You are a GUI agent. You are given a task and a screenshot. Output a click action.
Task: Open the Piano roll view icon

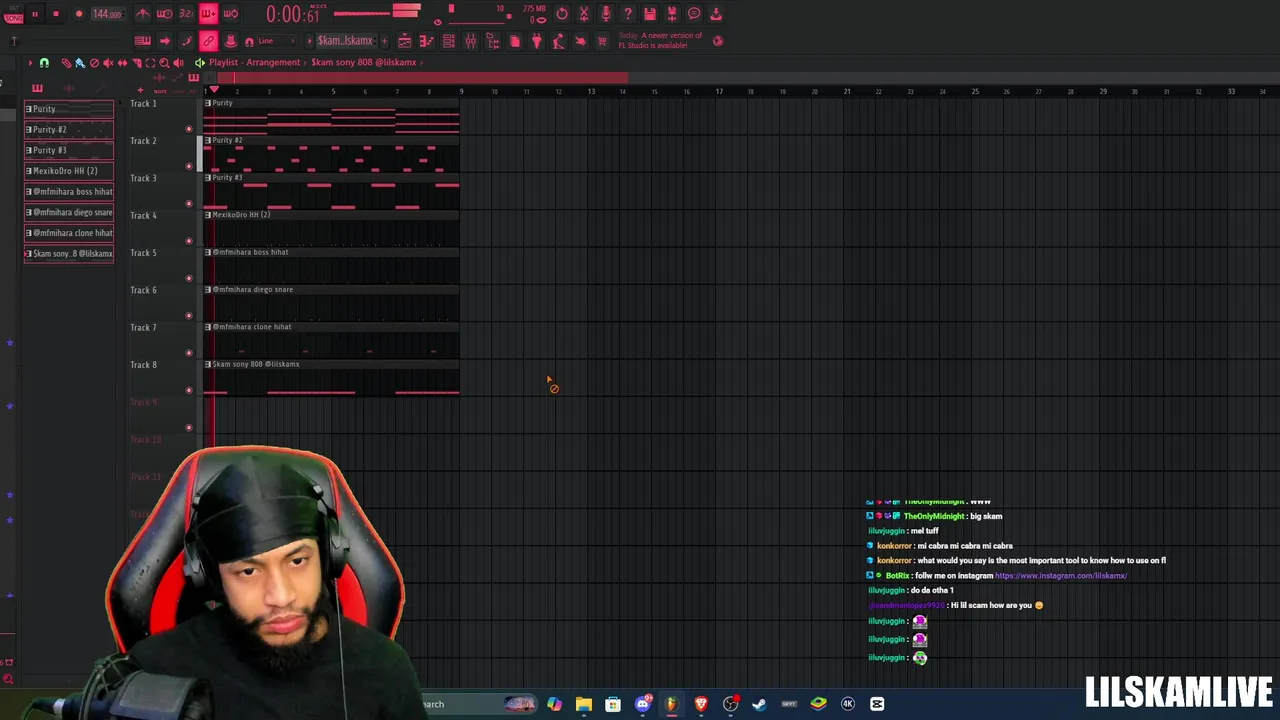tap(427, 41)
